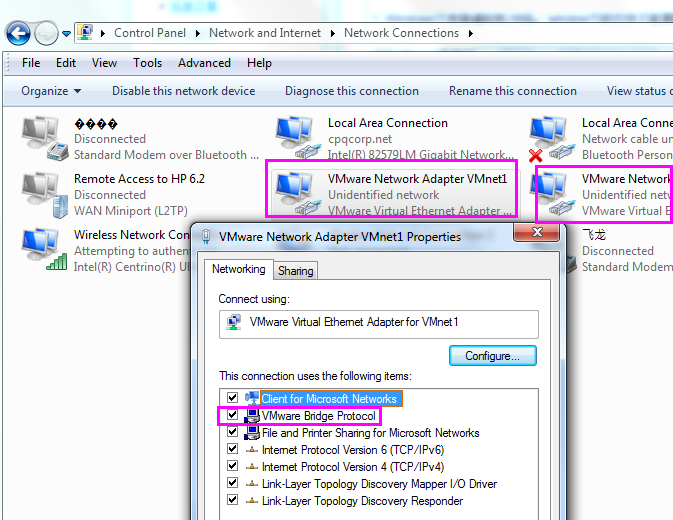Open the Help menu

259,63
